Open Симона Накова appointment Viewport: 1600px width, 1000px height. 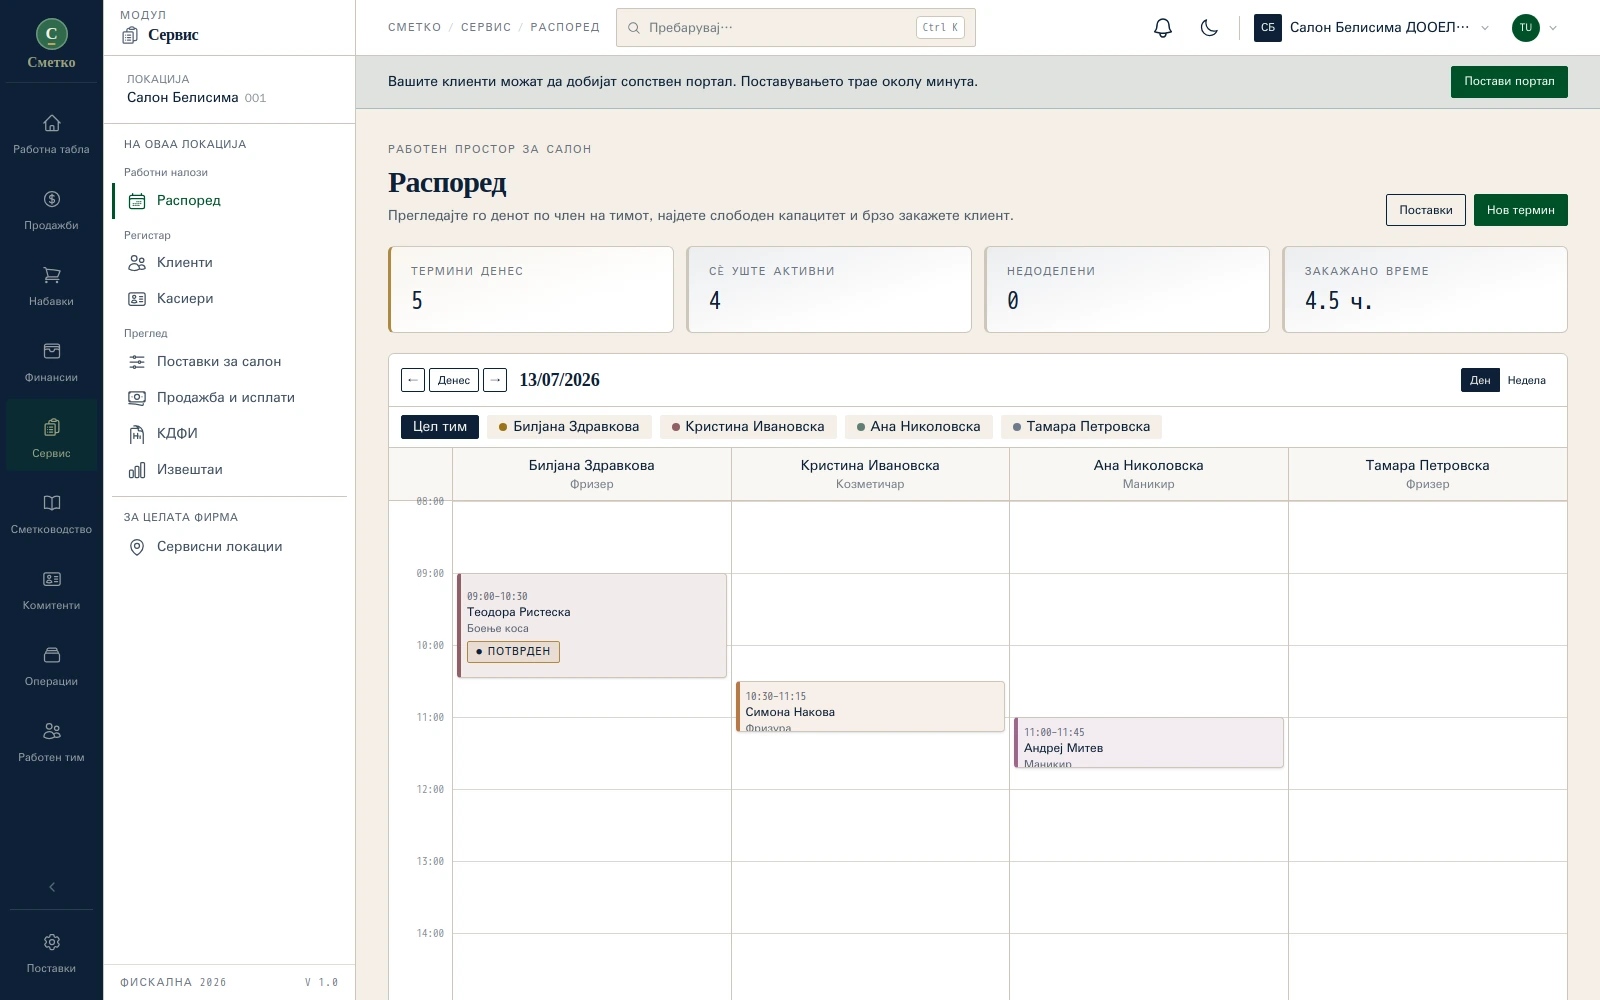click(870, 706)
